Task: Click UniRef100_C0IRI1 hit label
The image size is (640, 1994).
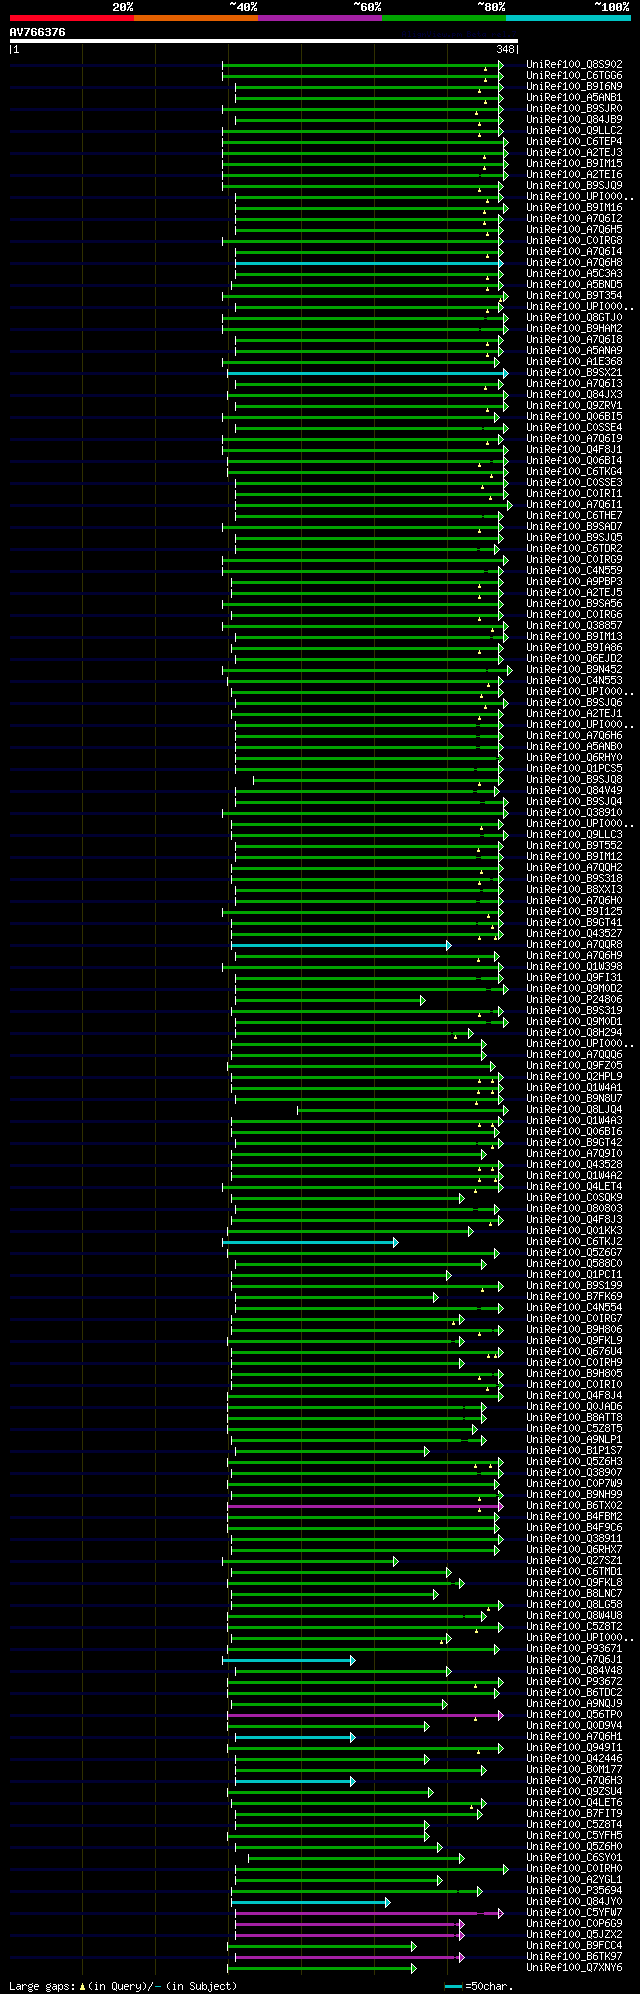Action: pos(574,493)
